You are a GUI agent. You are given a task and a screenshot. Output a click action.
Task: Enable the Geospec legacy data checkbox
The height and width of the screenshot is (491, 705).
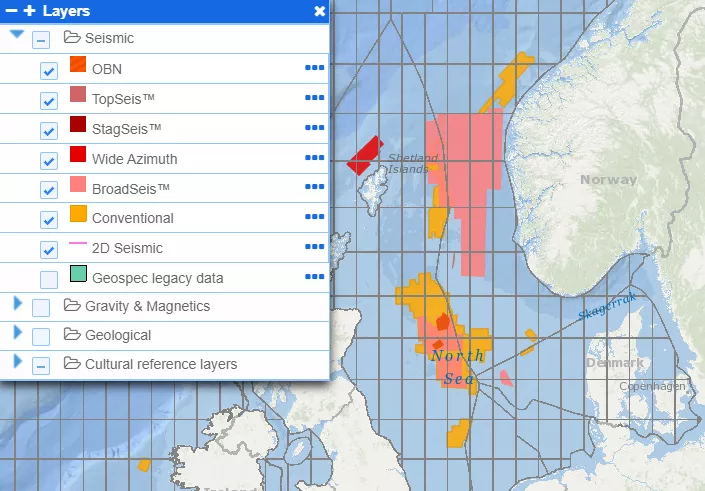tap(48, 279)
